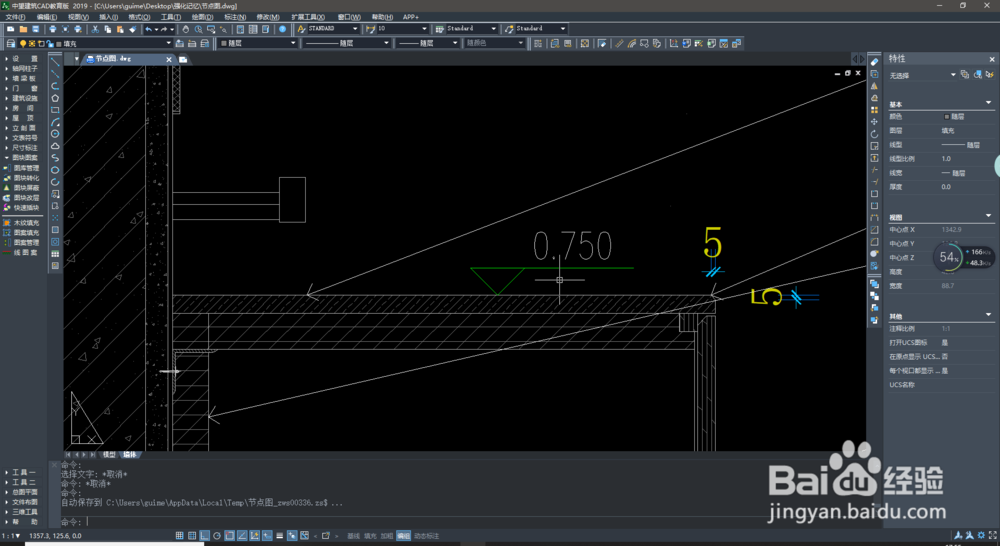Select the revision Cloud tool
1000x546 pixels.
pos(55,146)
